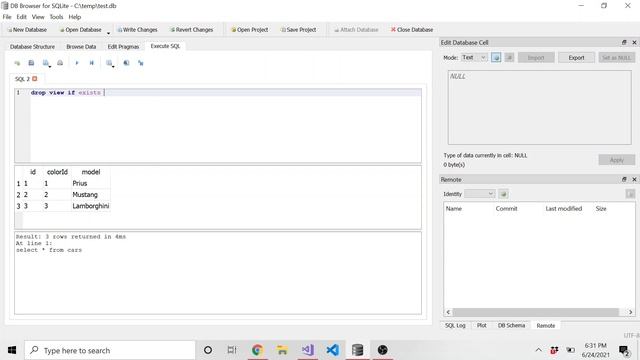The width and height of the screenshot is (640, 360).
Task: Click the Name column header in Remote
Action: point(454,209)
